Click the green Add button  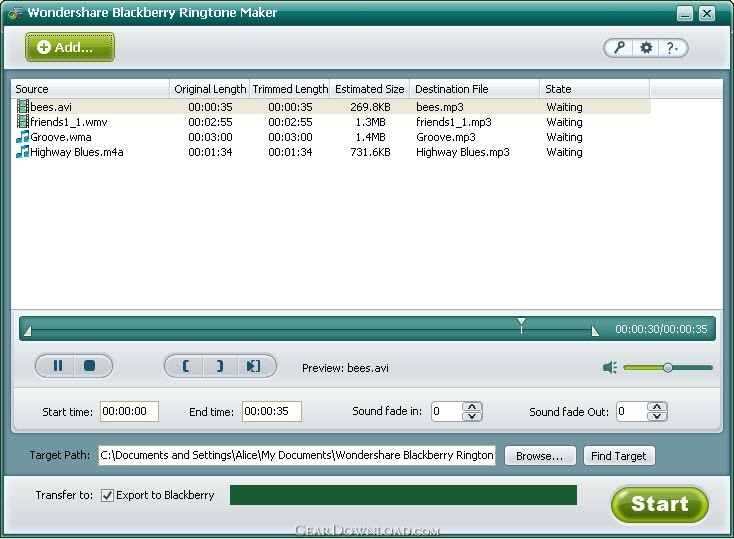click(70, 47)
